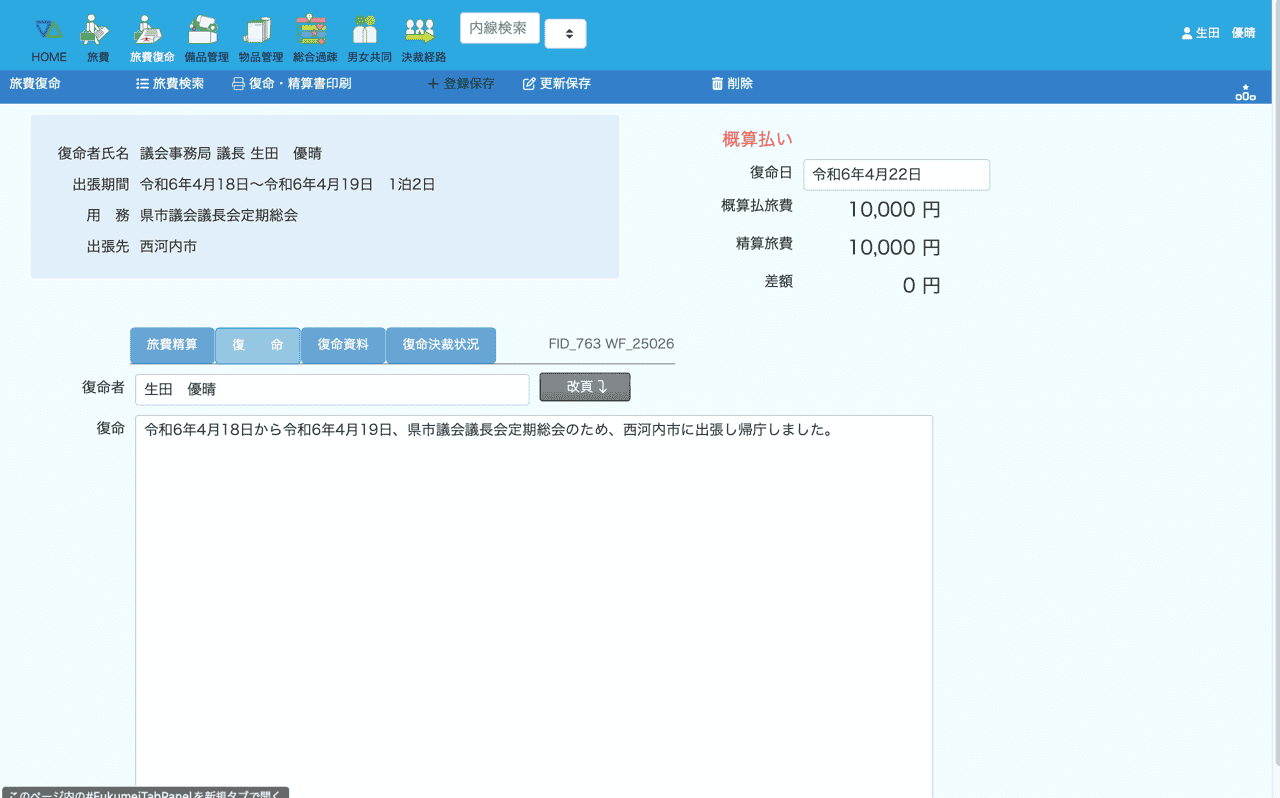Screen dimensions: 1280x798
Task: Expand the dropdown next to 内線検索
Action: (565, 33)
